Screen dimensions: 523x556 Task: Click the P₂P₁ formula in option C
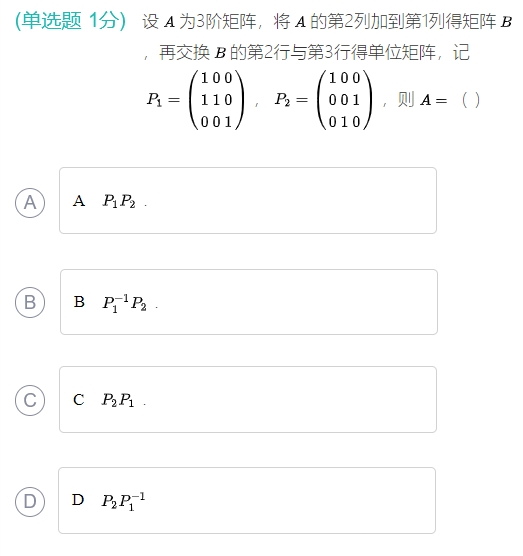[x=118, y=400]
